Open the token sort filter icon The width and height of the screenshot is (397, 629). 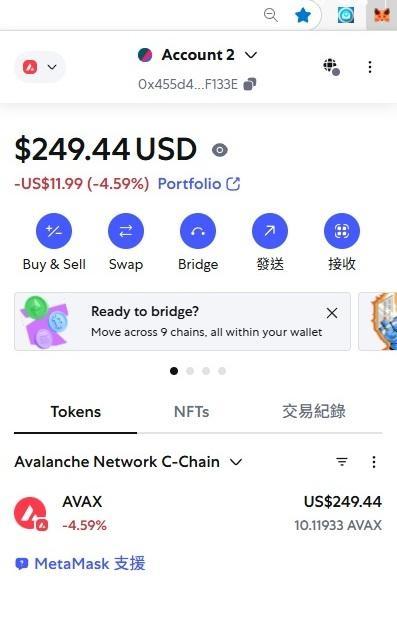(x=342, y=462)
